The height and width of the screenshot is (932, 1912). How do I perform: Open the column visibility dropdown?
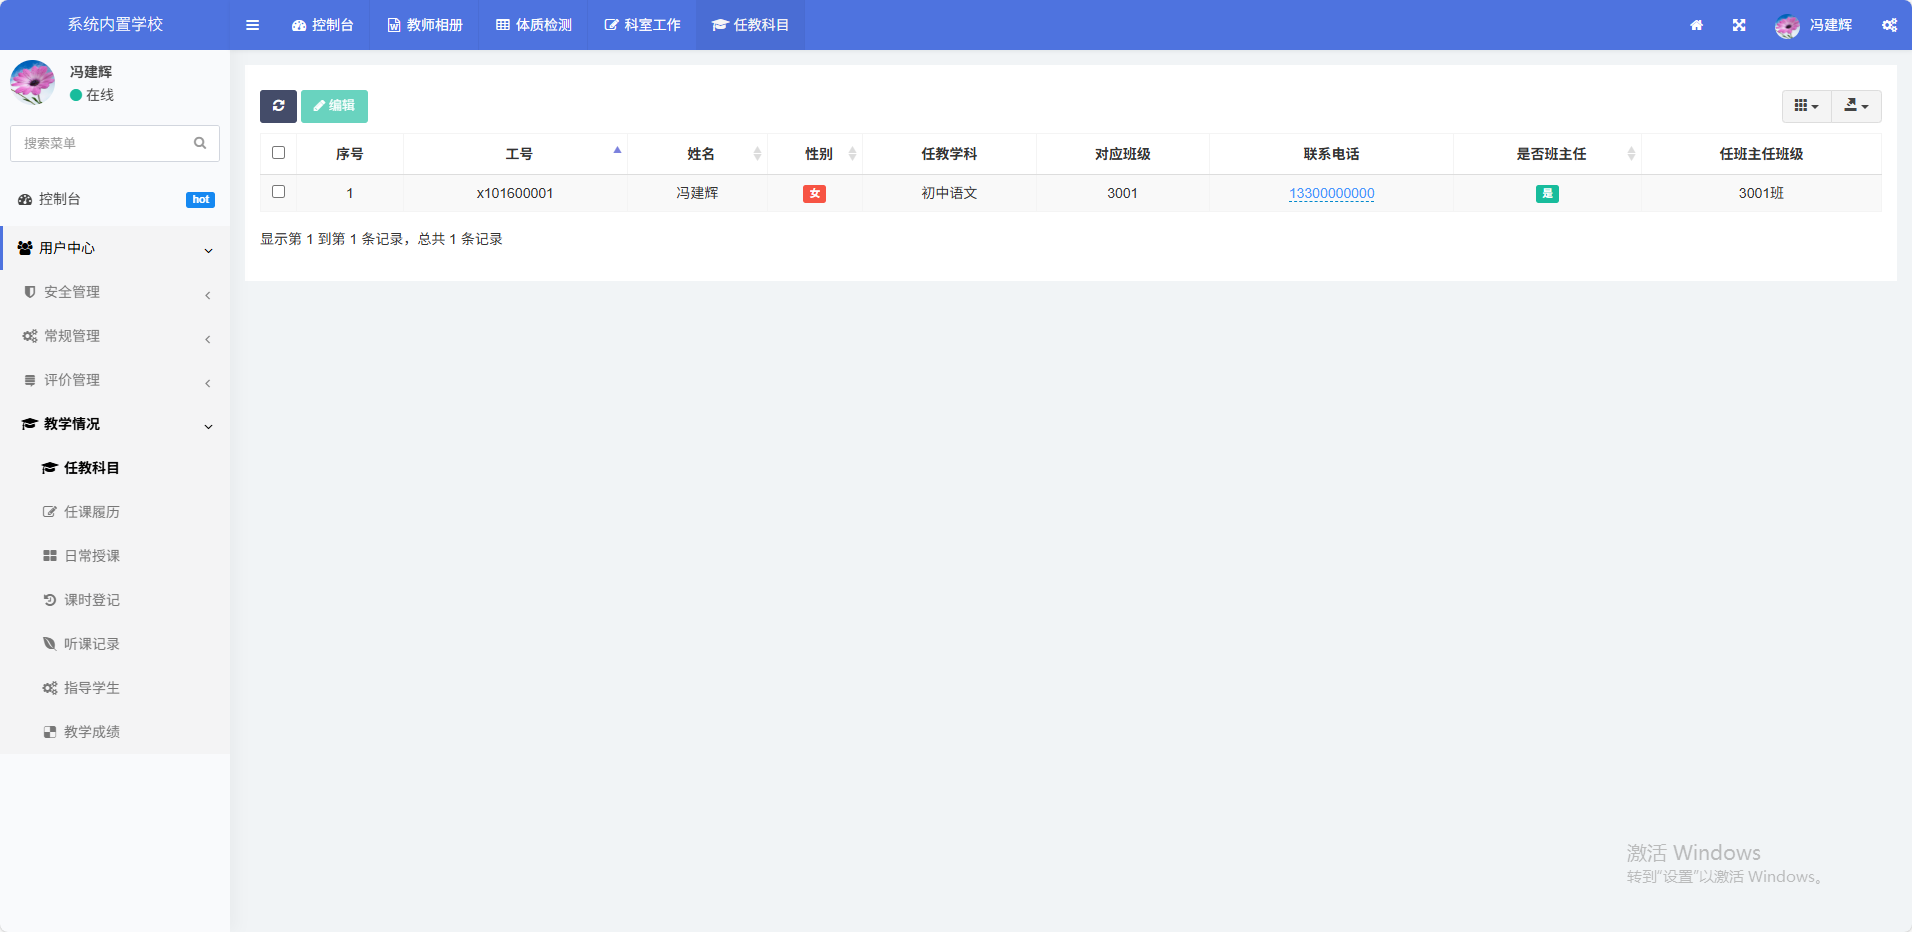coord(1806,106)
